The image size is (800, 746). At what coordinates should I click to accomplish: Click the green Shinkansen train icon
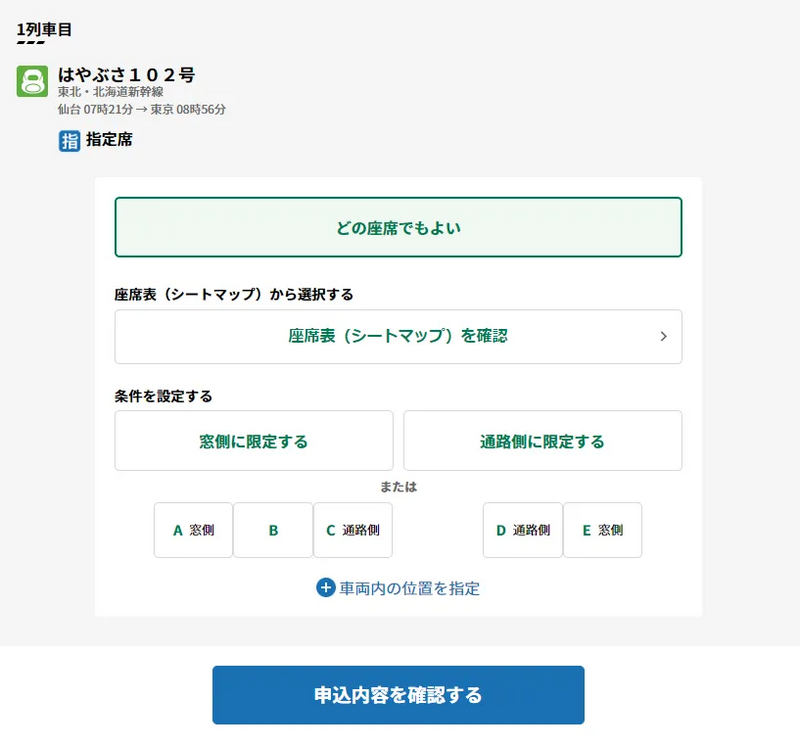coord(32,81)
